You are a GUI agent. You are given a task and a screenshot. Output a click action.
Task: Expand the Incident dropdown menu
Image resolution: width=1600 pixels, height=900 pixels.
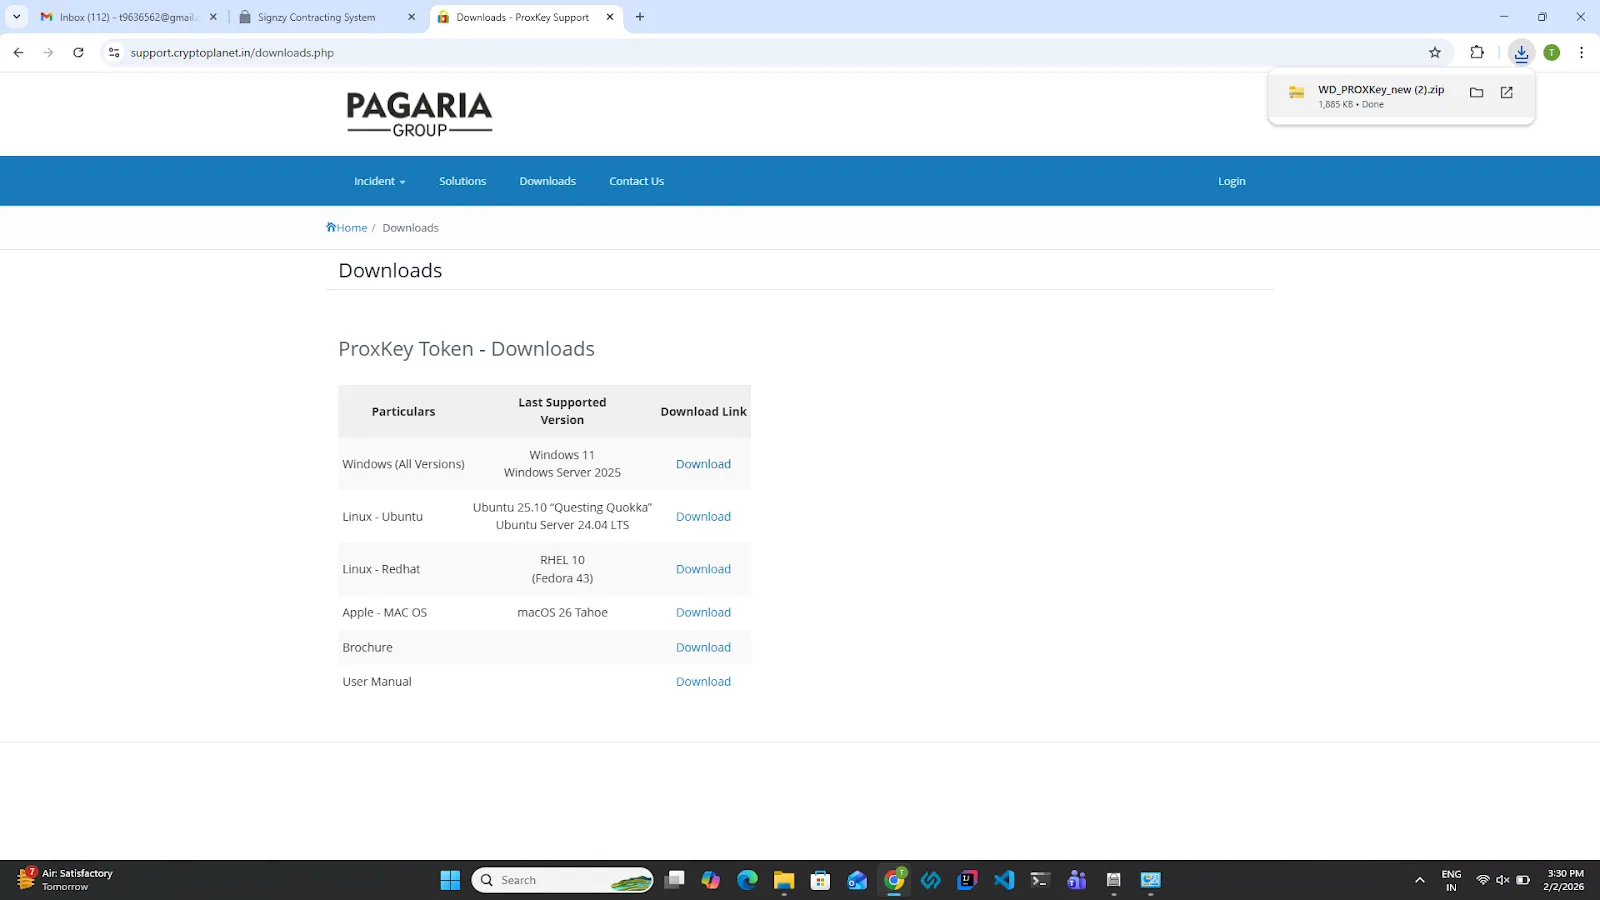coord(380,181)
